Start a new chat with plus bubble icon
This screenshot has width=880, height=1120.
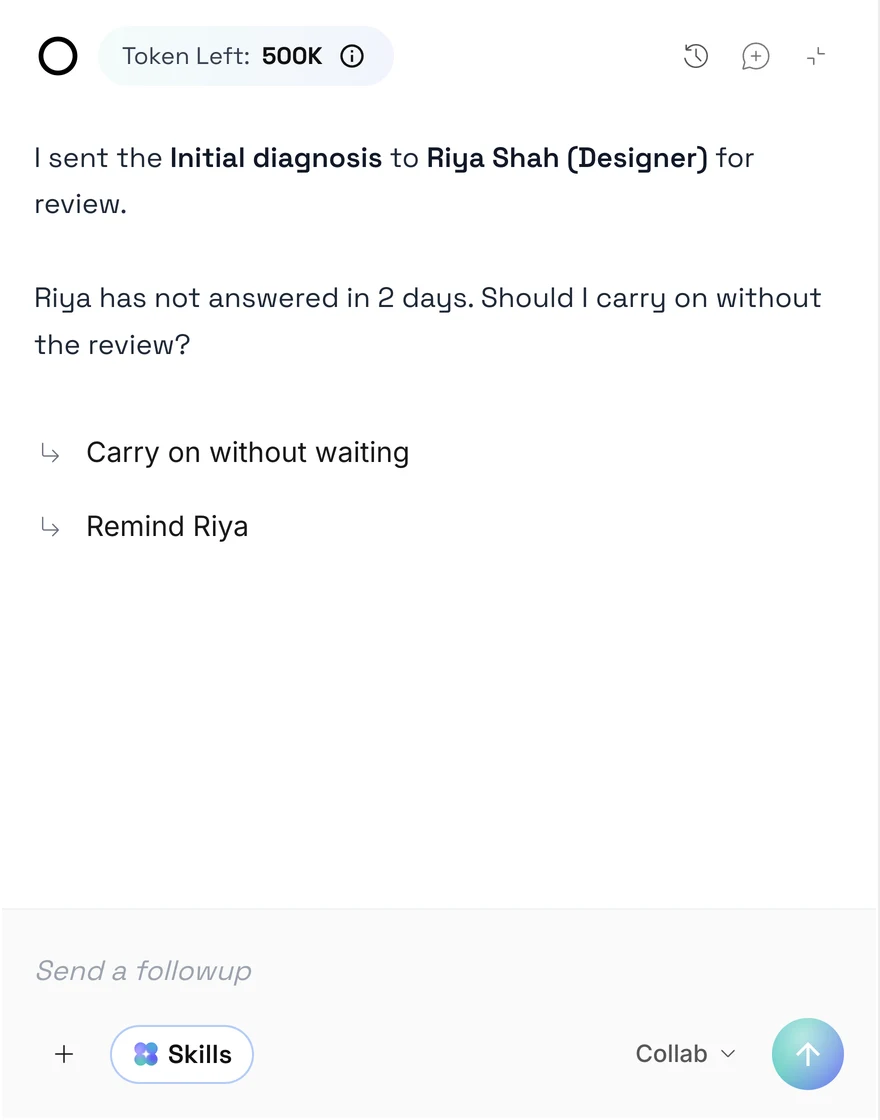755,56
